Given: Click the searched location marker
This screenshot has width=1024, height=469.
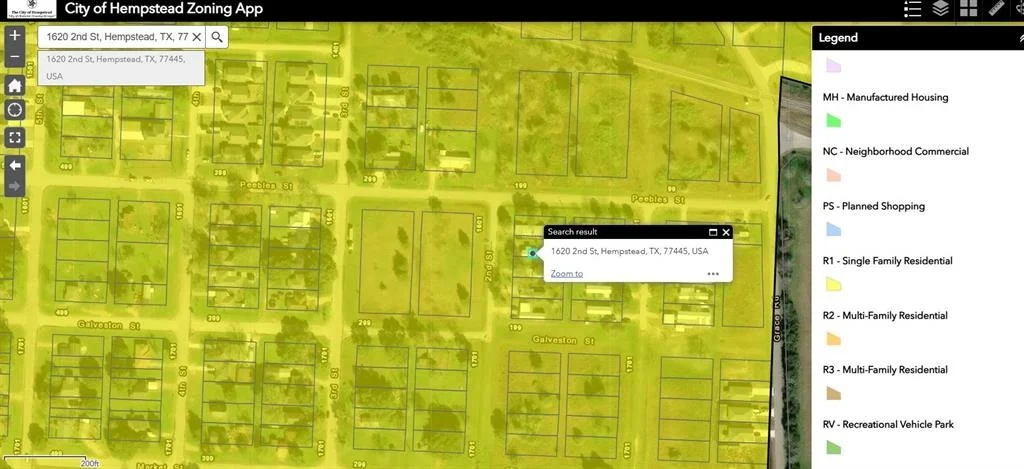Looking at the screenshot, I should [x=533, y=253].
